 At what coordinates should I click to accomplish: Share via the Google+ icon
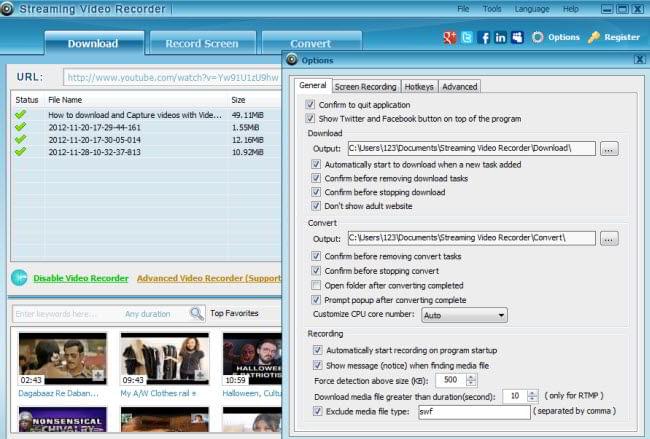point(450,38)
